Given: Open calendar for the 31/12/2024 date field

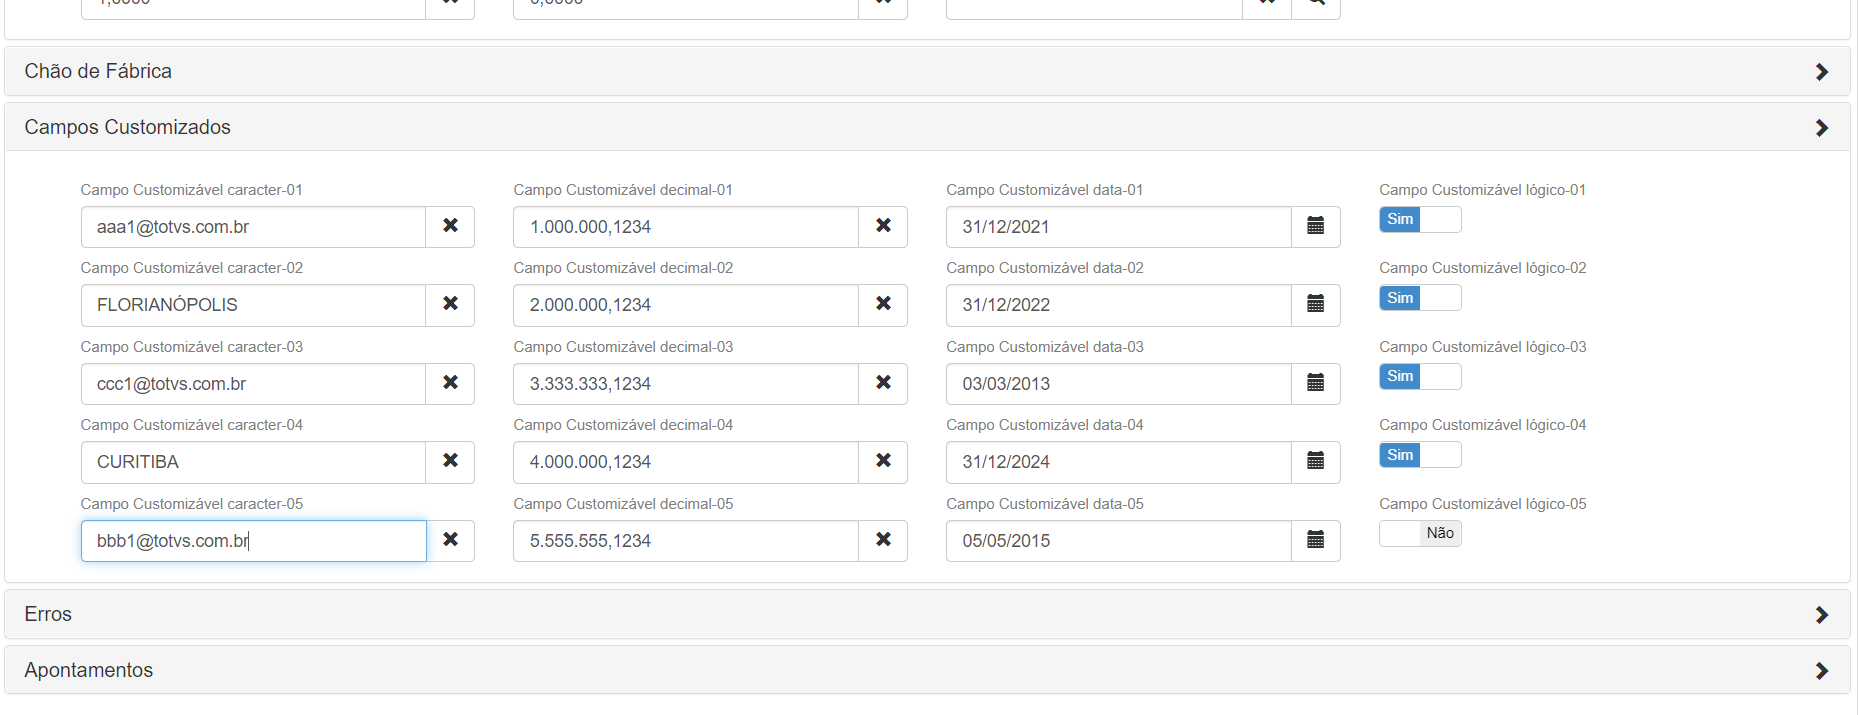Looking at the screenshot, I should tap(1315, 461).
